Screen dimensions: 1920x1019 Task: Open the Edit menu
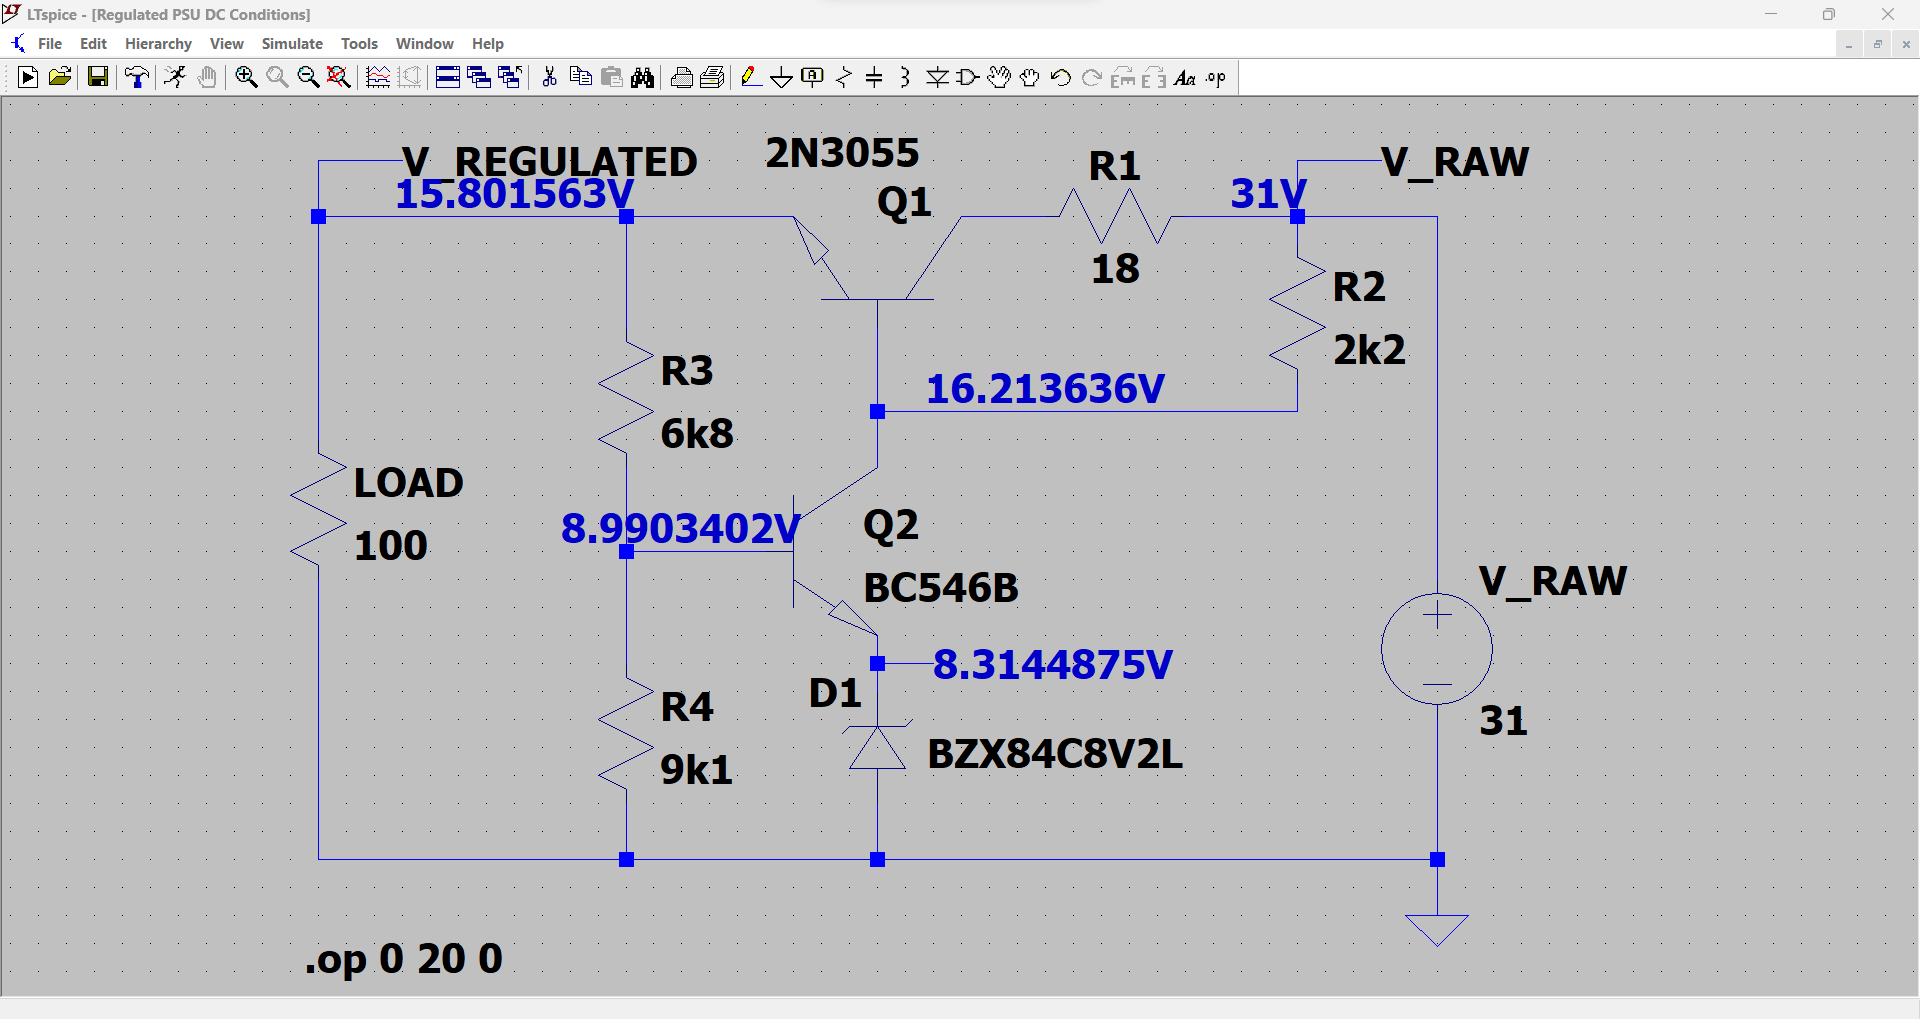coord(93,44)
